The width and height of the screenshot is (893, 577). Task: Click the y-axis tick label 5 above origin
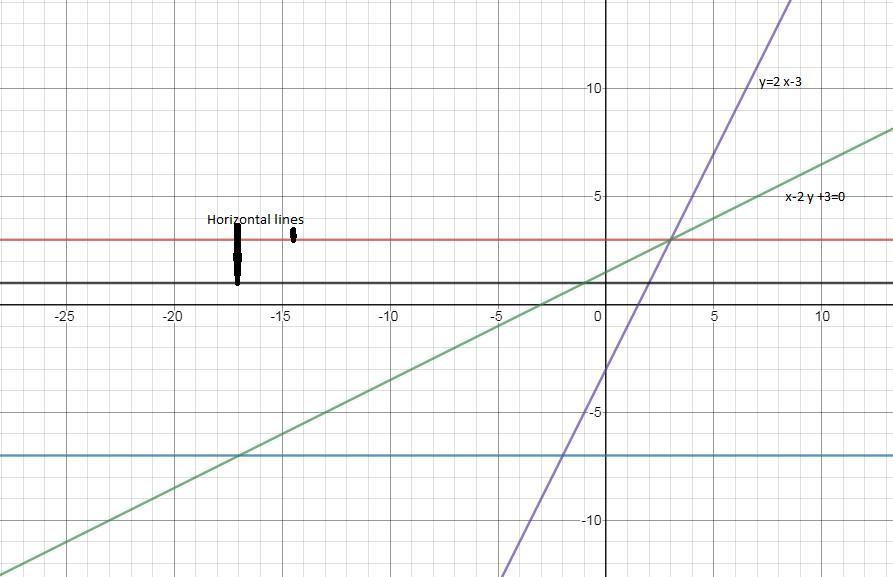597,197
